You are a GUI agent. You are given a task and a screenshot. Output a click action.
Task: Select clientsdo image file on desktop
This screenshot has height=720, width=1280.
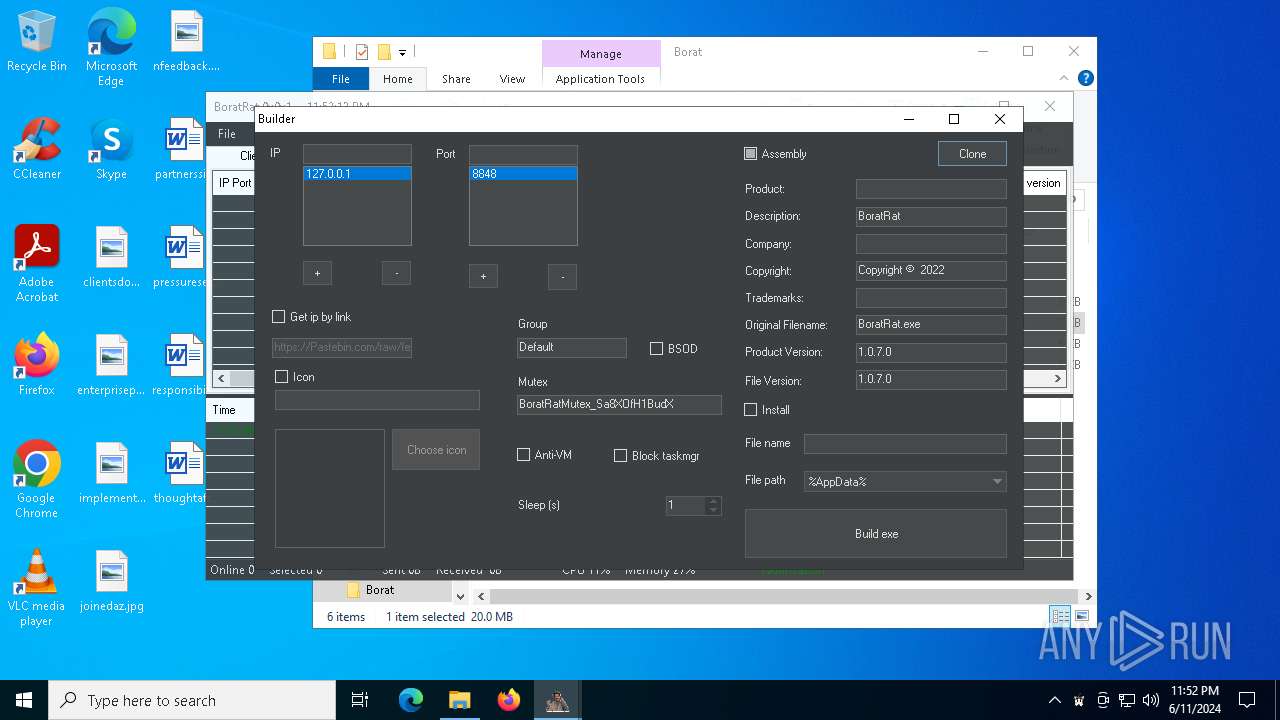tap(111, 256)
